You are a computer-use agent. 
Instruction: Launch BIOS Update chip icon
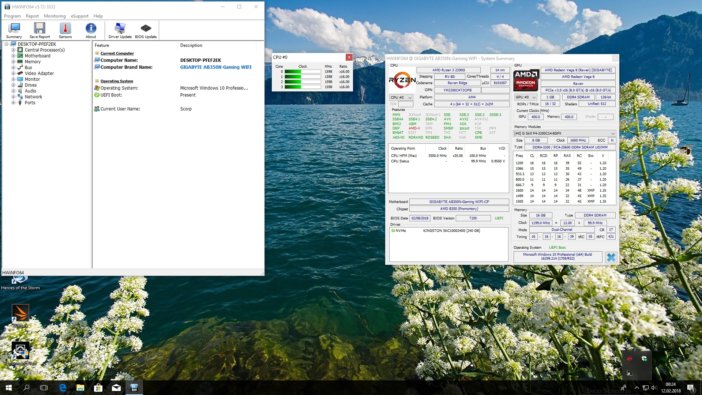point(146,30)
